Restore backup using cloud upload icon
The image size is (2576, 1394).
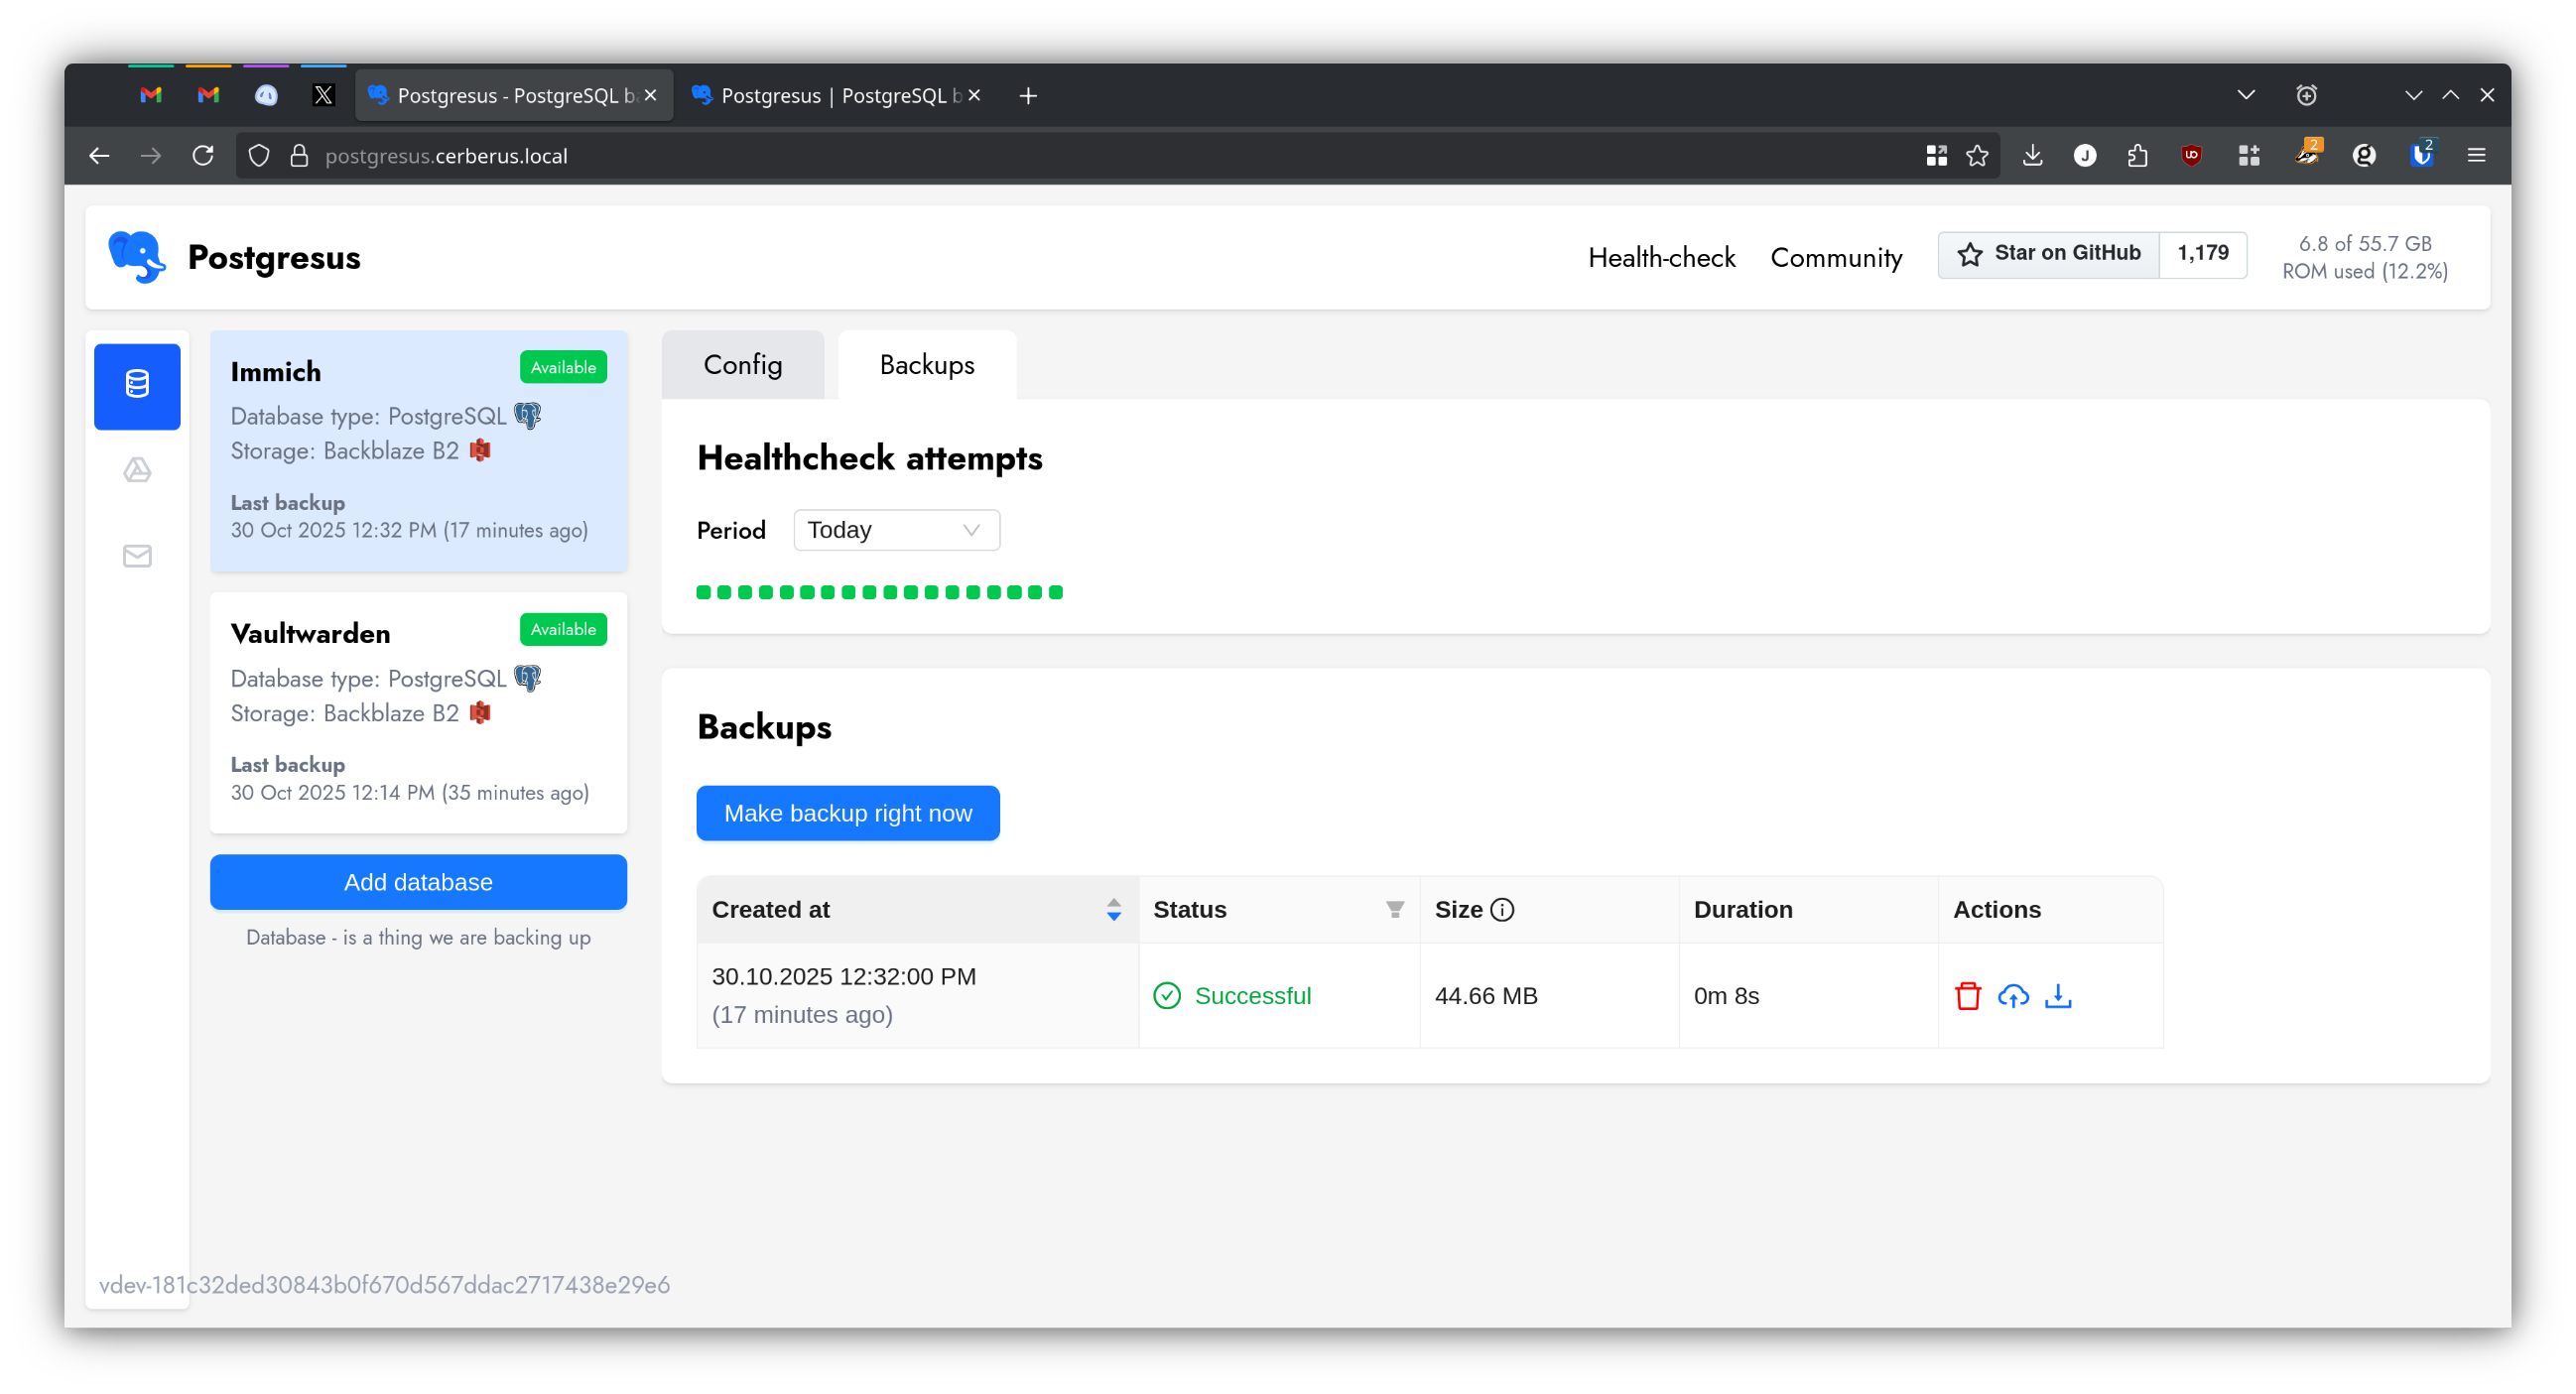[x=2012, y=996]
